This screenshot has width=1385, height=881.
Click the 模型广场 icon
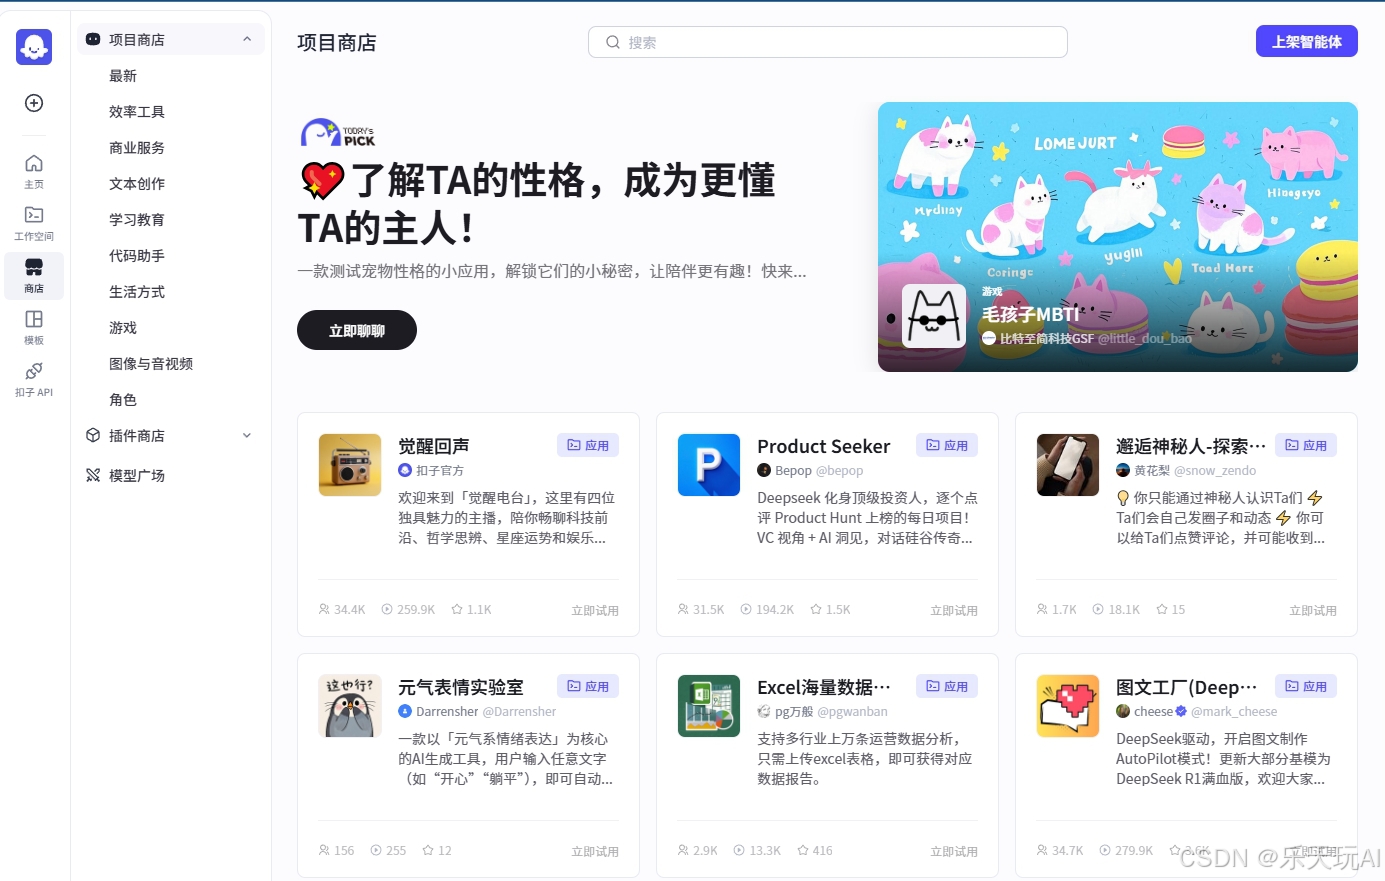(x=93, y=475)
